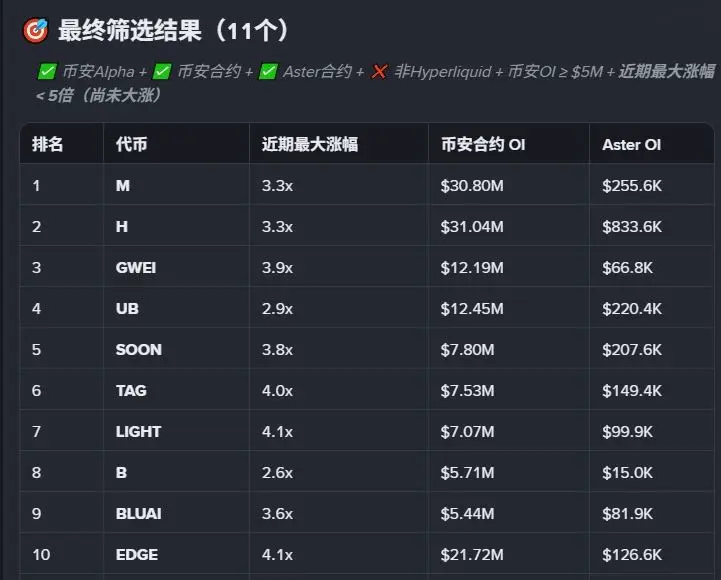Select the GWEI token name

point(136,268)
